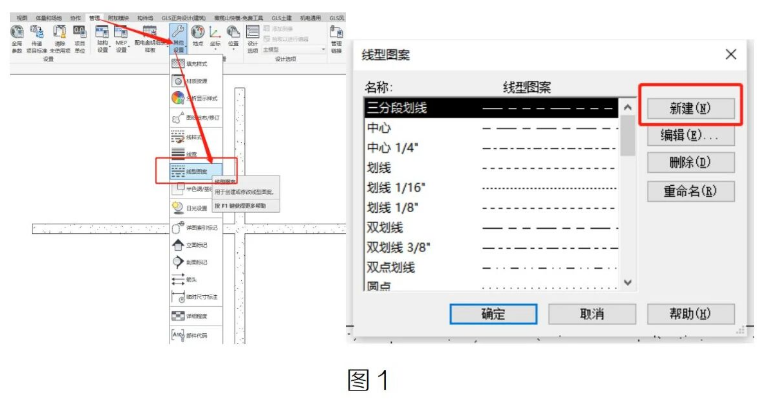This screenshot has width=757, height=409.
Task: Choose 材质资源 material assets menu entry
Action: [x=196, y=81]
